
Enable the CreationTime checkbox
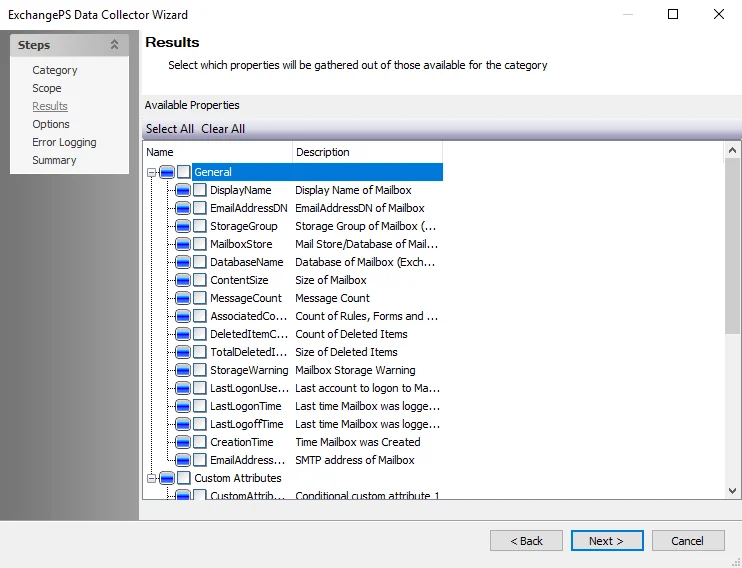[x=200, y=442]
